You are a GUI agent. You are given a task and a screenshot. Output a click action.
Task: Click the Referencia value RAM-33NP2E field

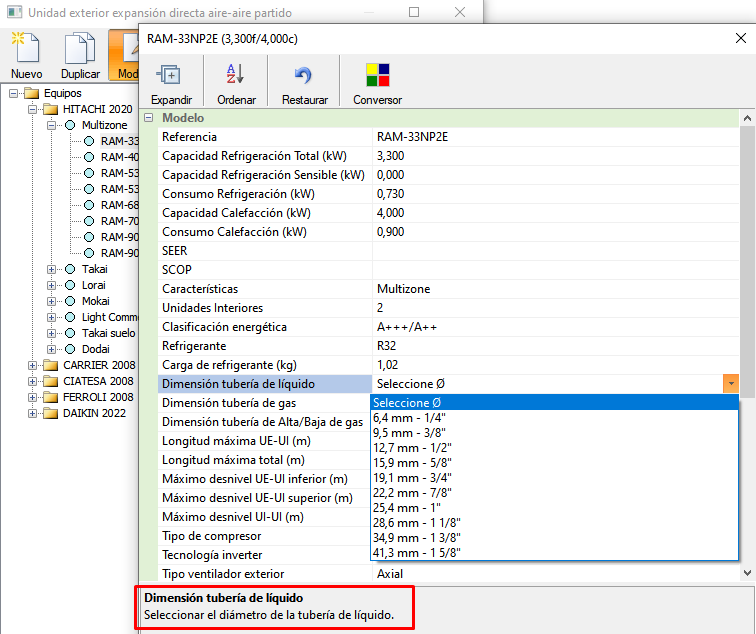click(x=555, y=137)
